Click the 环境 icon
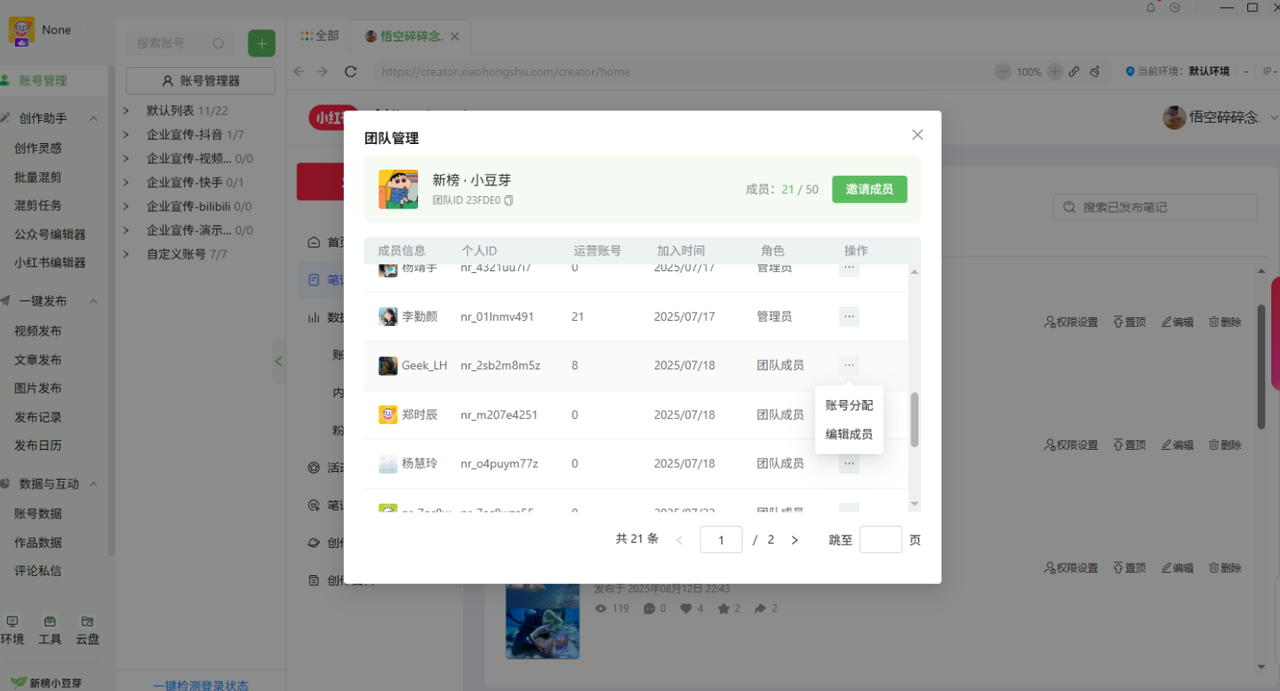The height and width of the screenshot is (691, 1280). coord(12,622)
